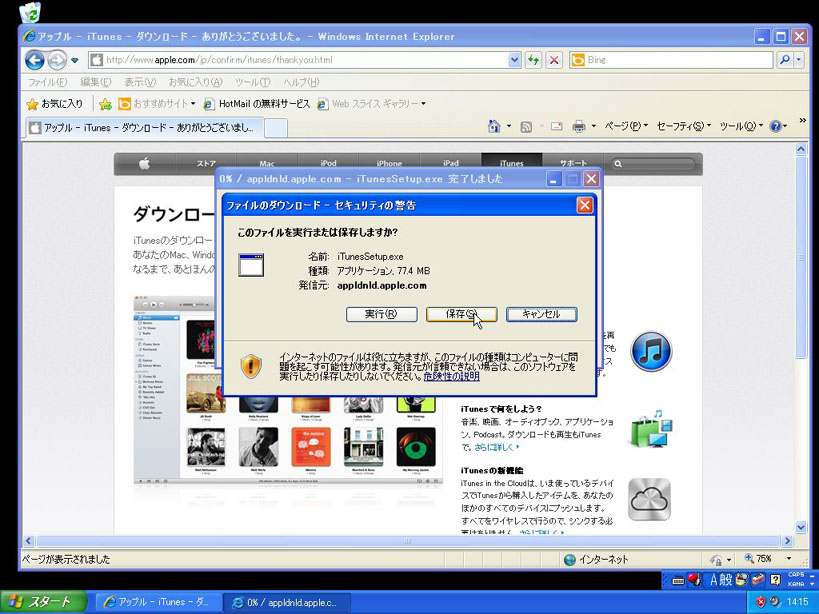Viewport: 819px width, 614px height.
Task: Click the red Stop loading icon
Action: [x=554, y=60]
